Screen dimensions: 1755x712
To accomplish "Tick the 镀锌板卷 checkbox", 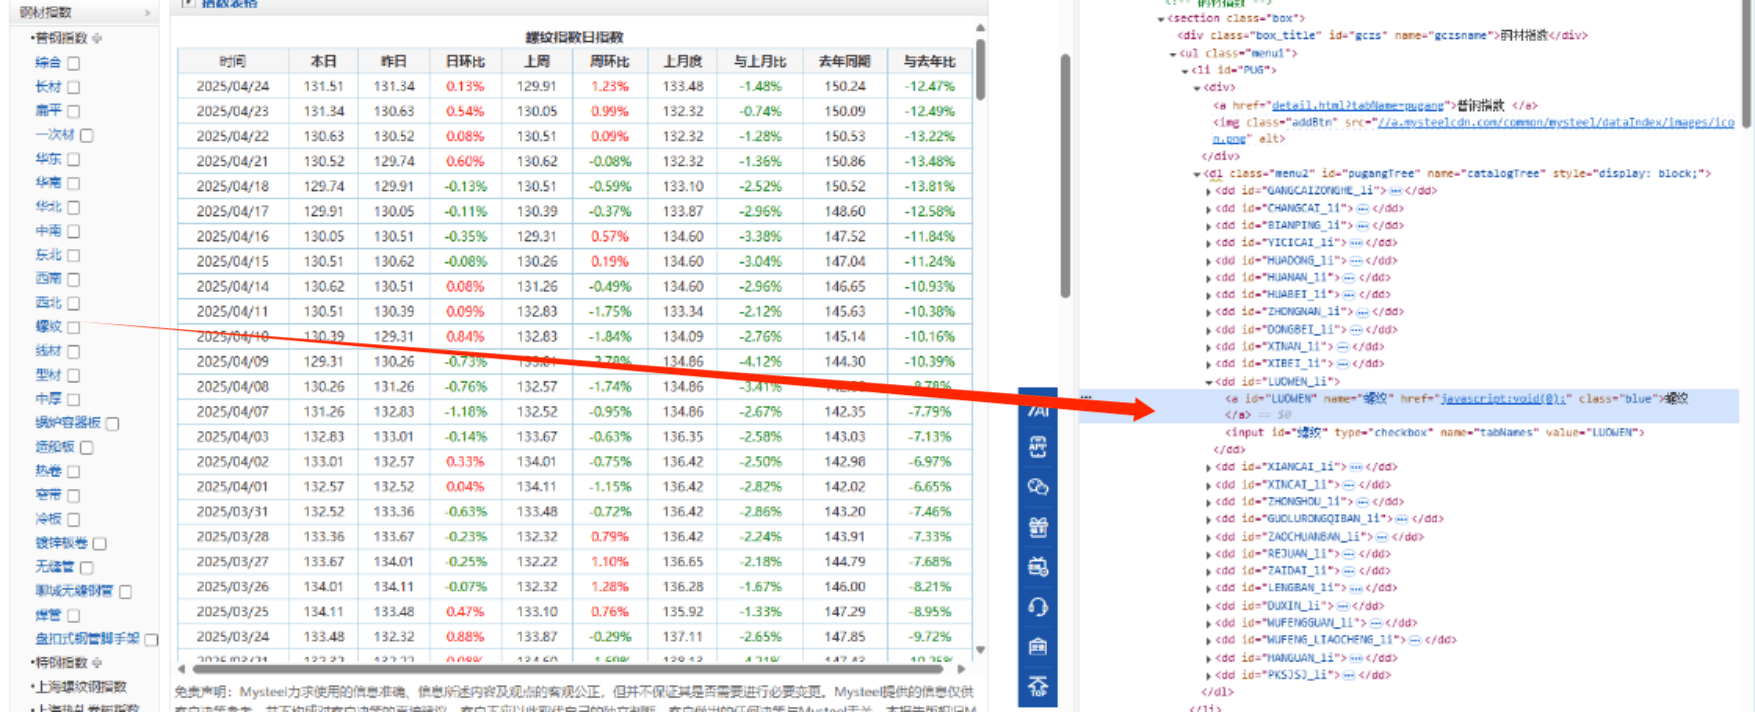I will click(x=99, y=543).
